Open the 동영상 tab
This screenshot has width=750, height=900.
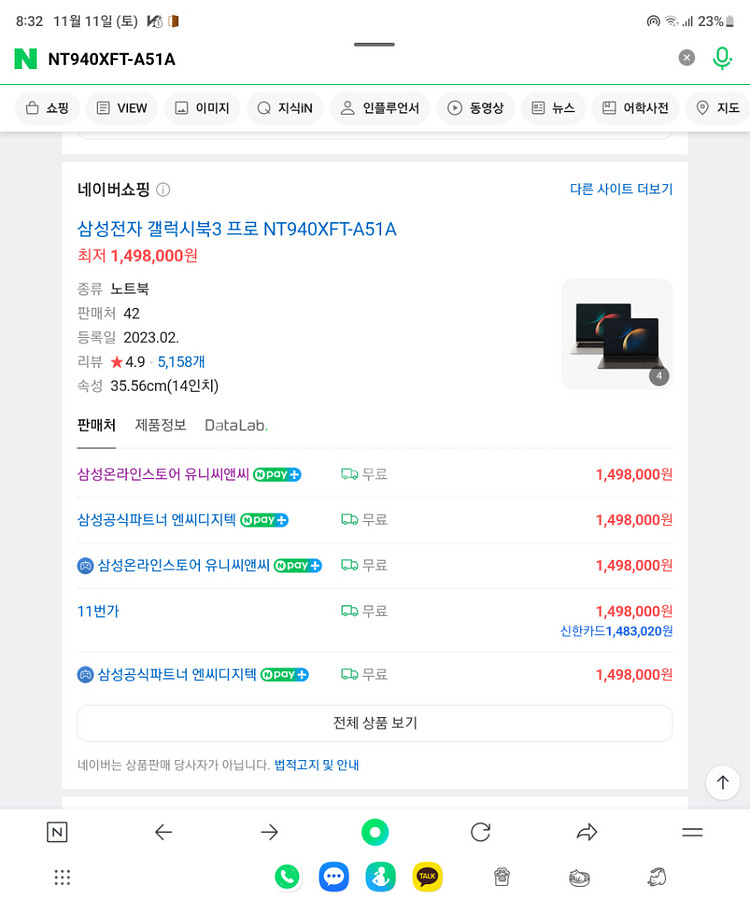475,108
